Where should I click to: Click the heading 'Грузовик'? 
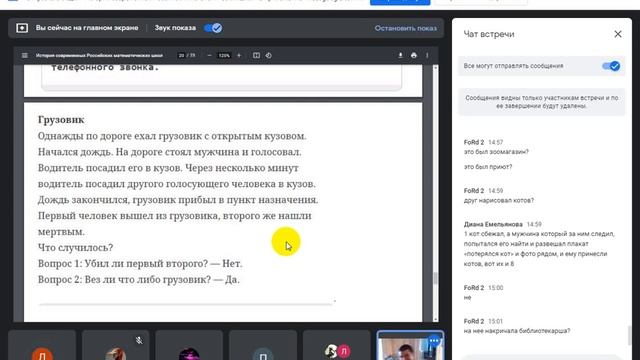point(61,120)
